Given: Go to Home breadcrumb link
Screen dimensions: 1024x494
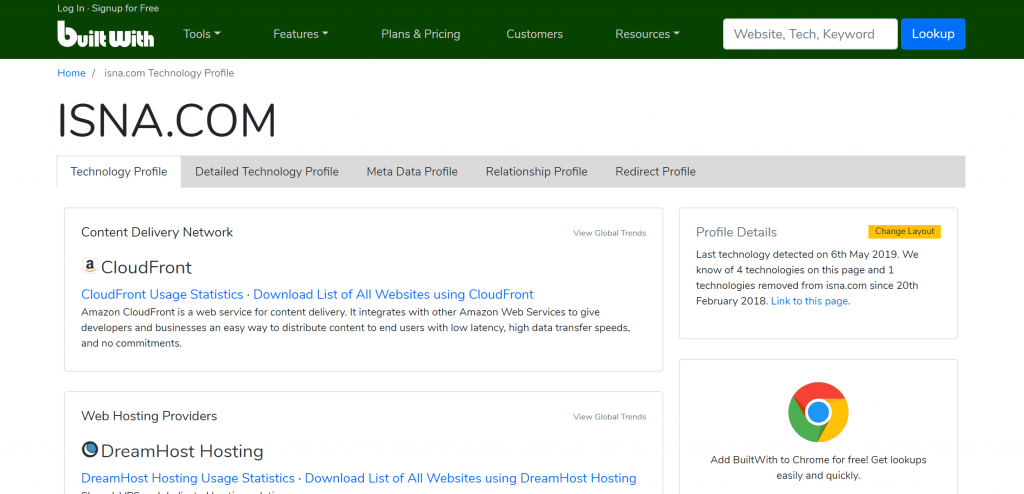Looking at the screenshot, I should point(71,73).
